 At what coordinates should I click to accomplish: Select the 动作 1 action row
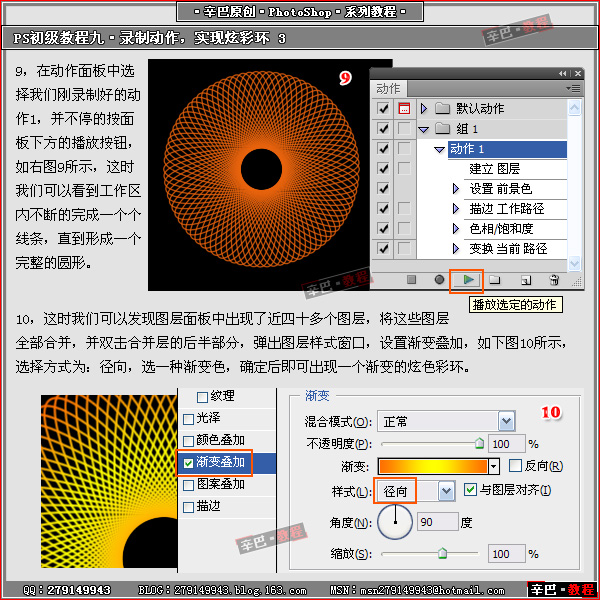pyautogui.click(x=507, y=149)
